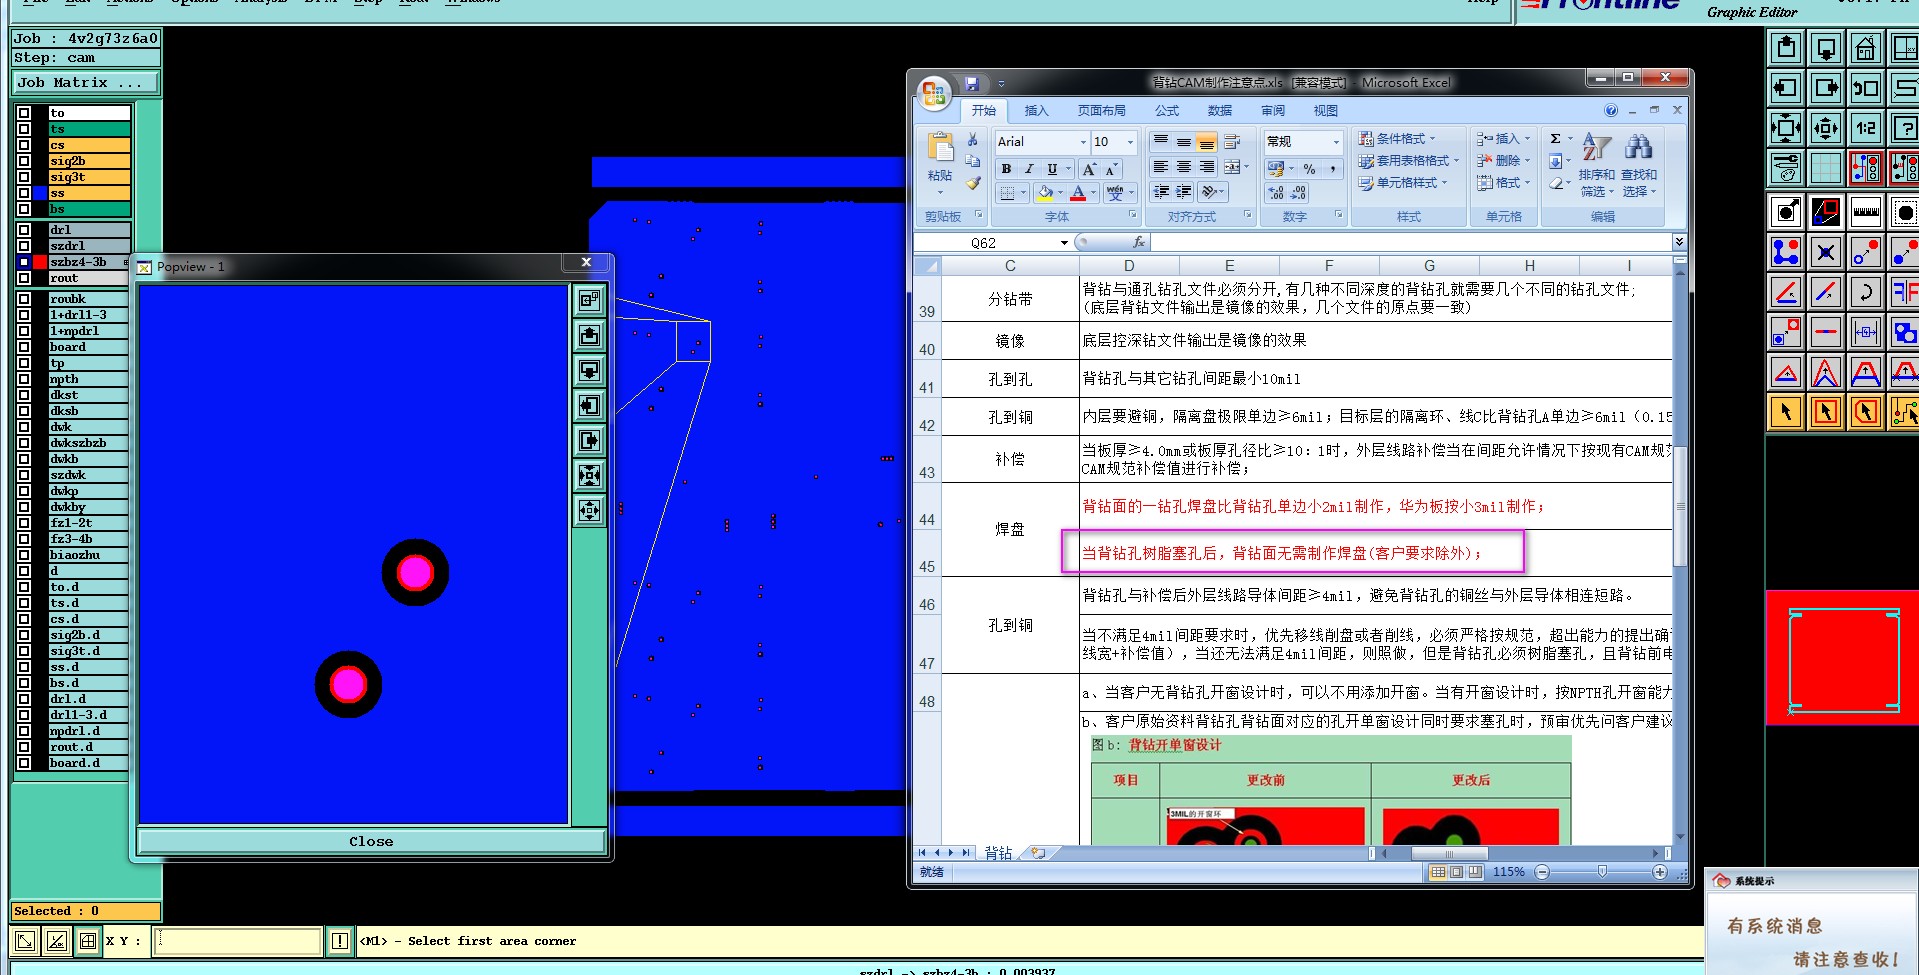Image resolution: width=1919 pixels, height=975 pixels.
Task: Expand the 条件格式 conditional formatting menu
Action: pos(1396,139)
